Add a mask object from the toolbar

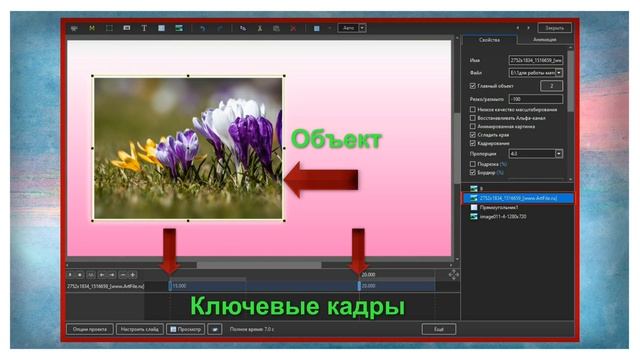(74, 28)
